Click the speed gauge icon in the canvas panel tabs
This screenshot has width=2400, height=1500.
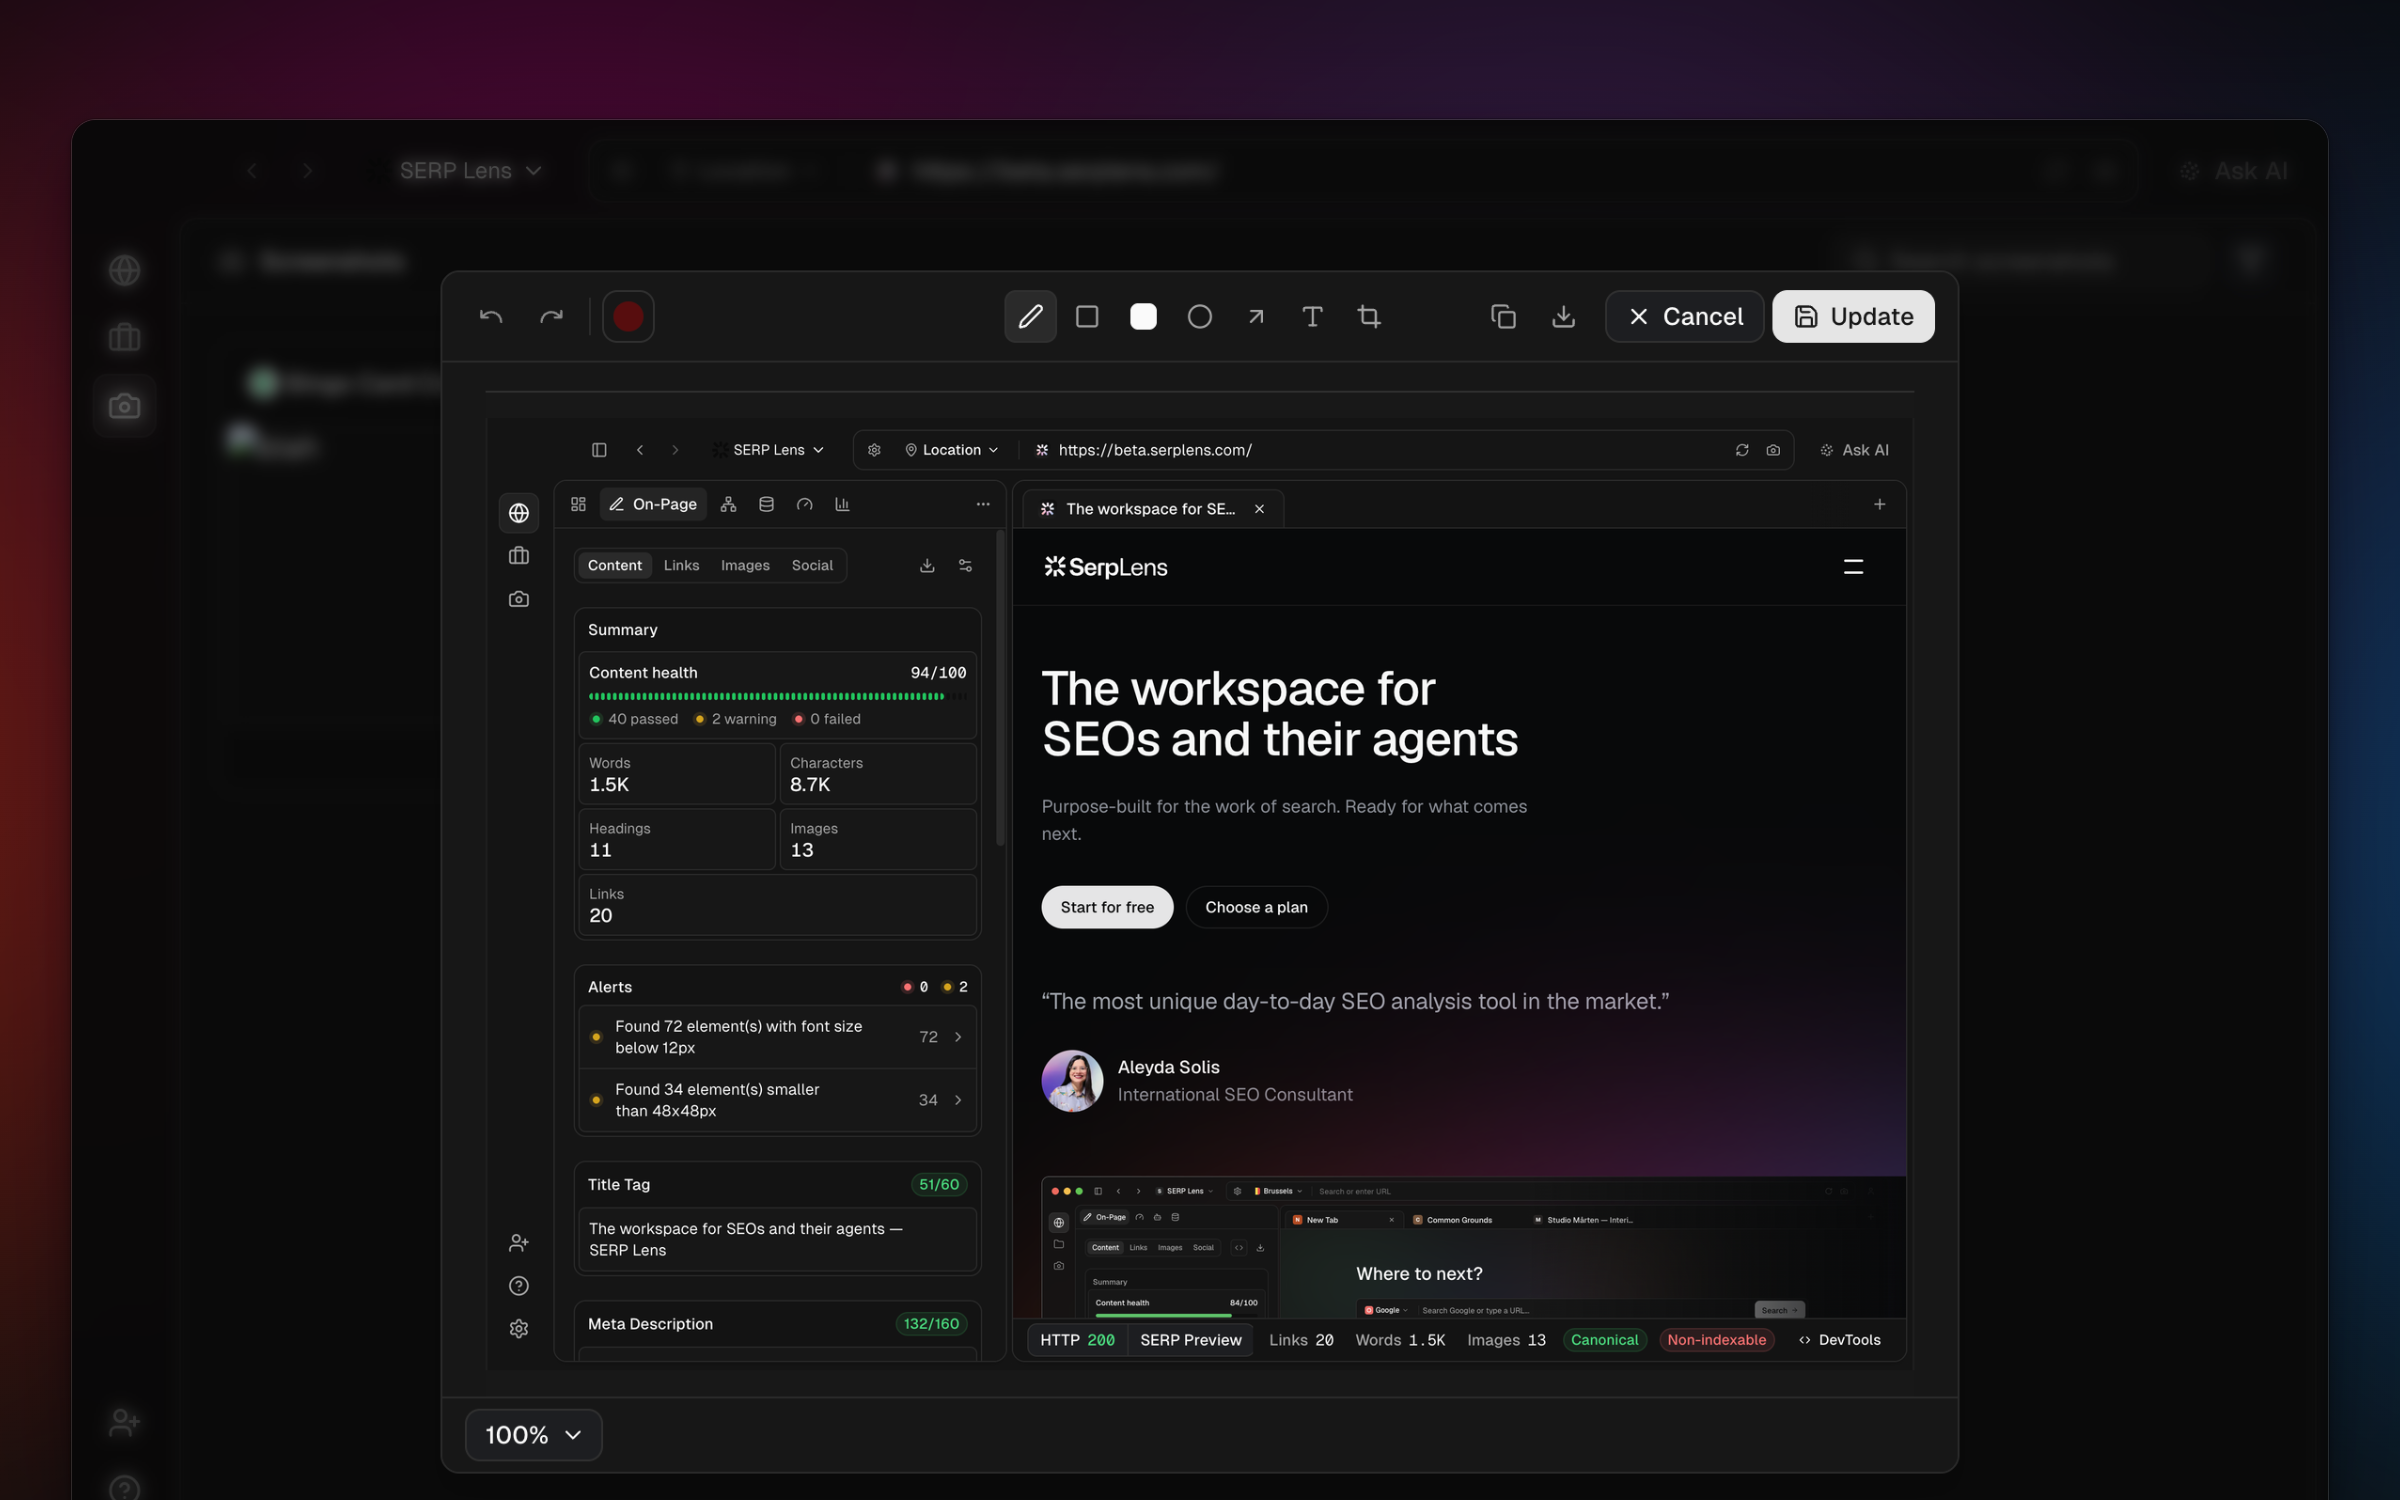[804, 504]
